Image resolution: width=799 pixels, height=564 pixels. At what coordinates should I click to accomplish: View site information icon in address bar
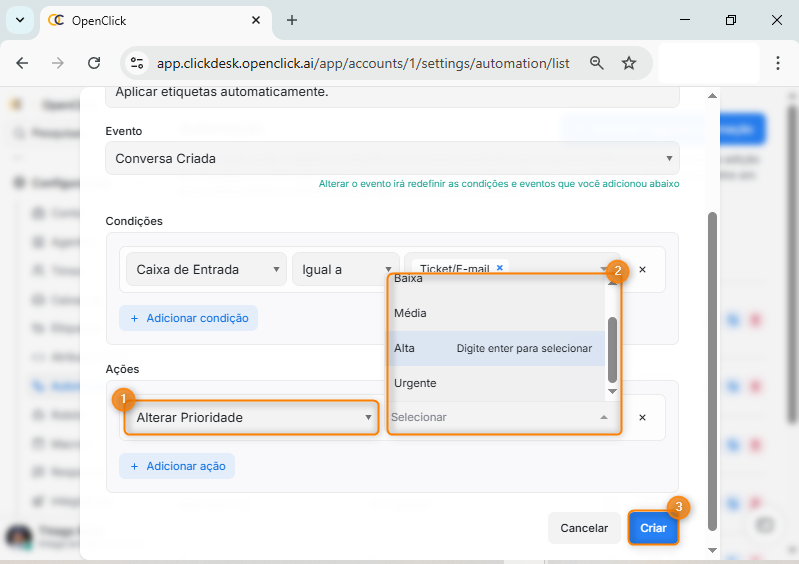(137, 63)
